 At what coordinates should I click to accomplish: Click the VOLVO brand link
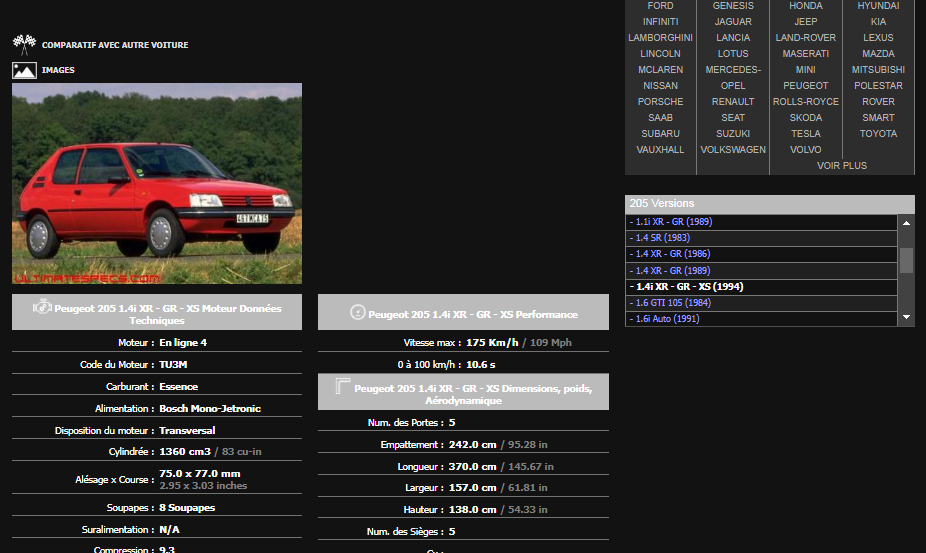pyautogui.click(x=806, y=149)
